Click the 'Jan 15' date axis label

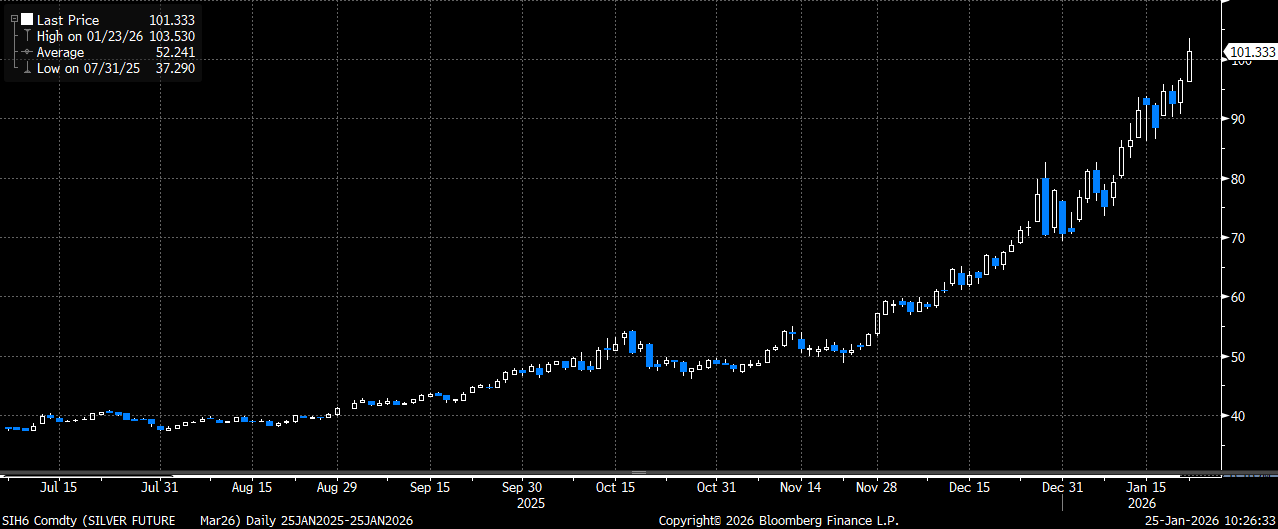pos(1147,488)
